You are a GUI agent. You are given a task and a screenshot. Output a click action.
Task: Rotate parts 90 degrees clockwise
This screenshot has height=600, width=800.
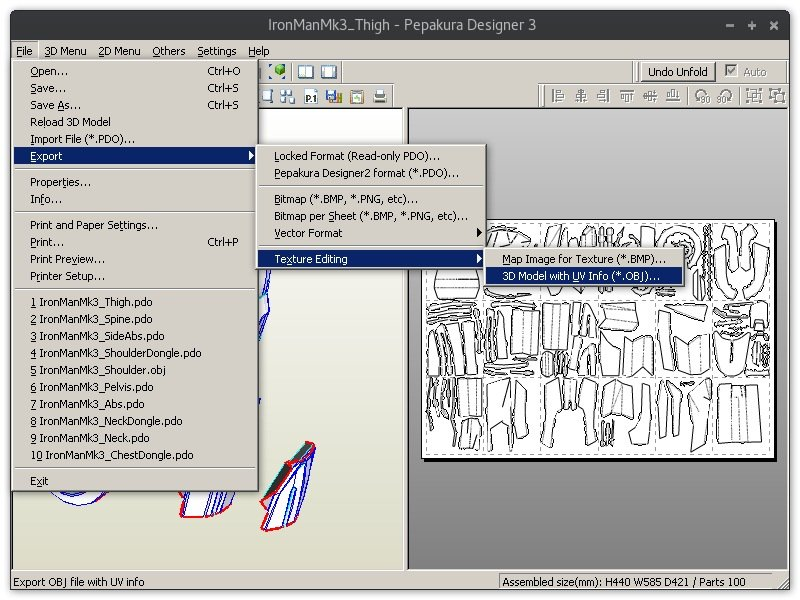tap(725, 96)
